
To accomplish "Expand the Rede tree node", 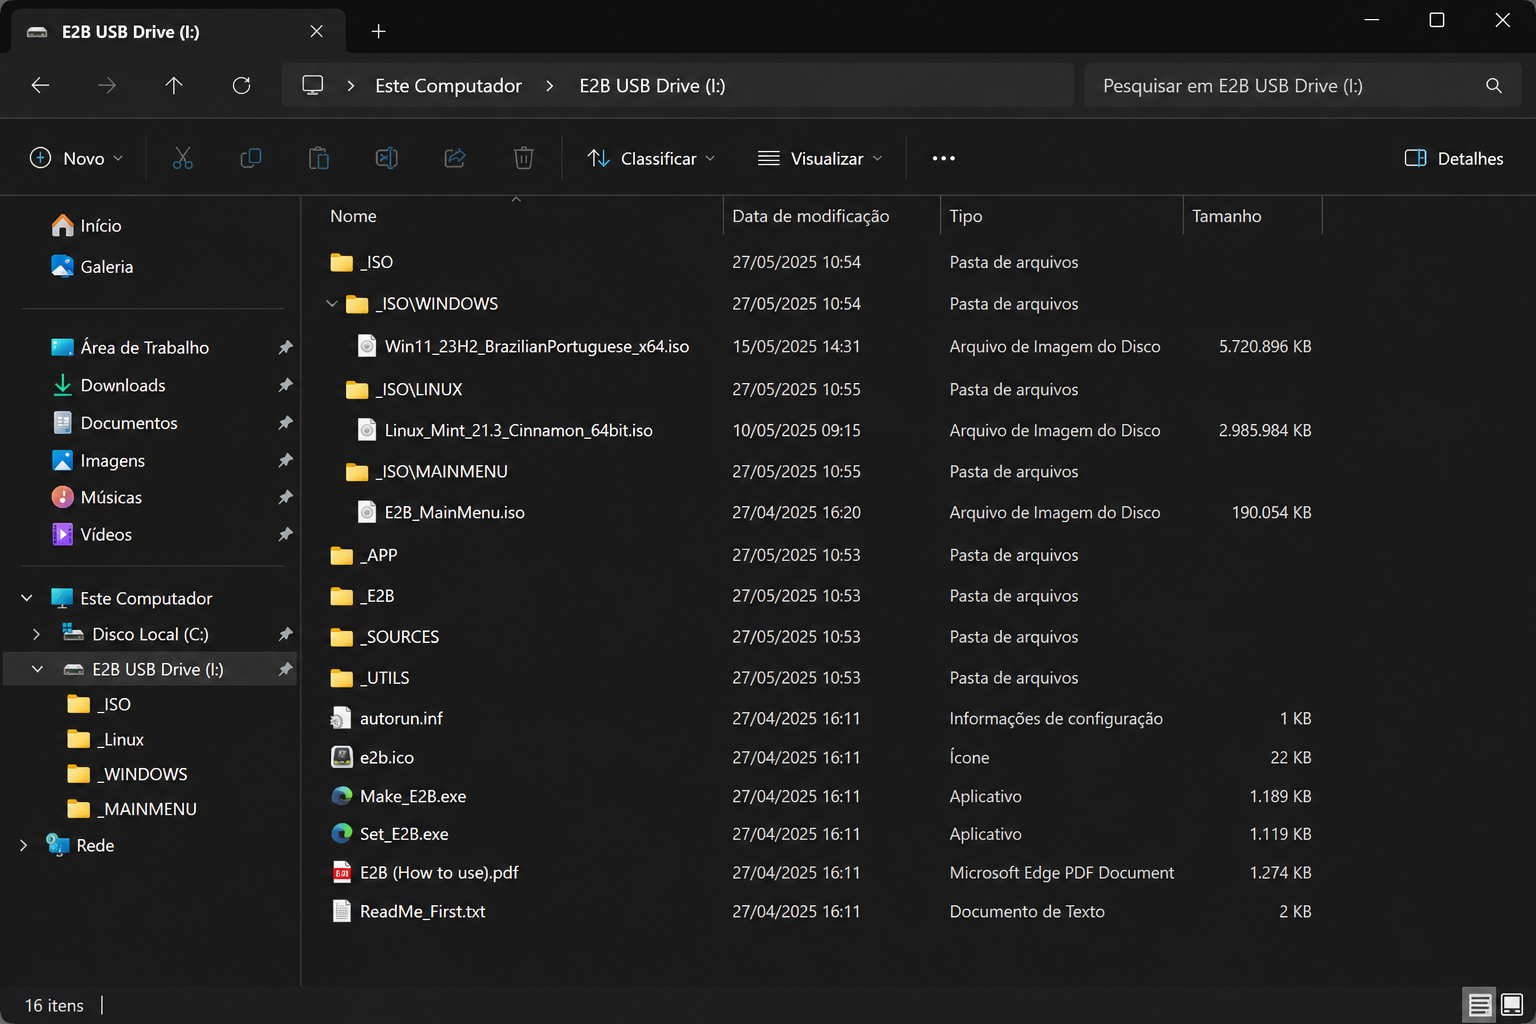I will click(x=24, y=845).
